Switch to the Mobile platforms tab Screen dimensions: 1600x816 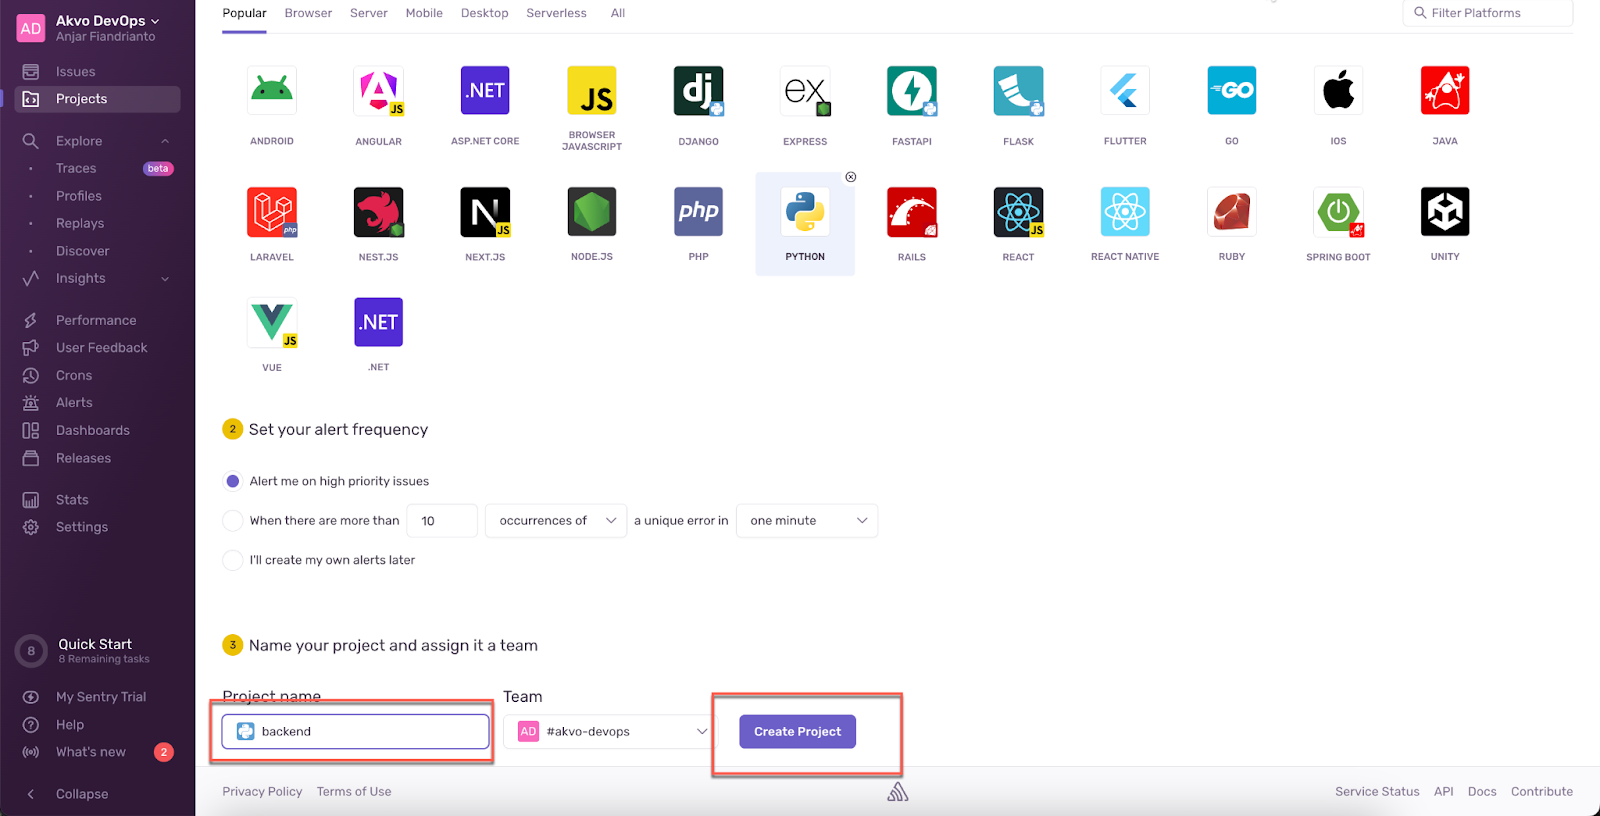coord(424,13)
